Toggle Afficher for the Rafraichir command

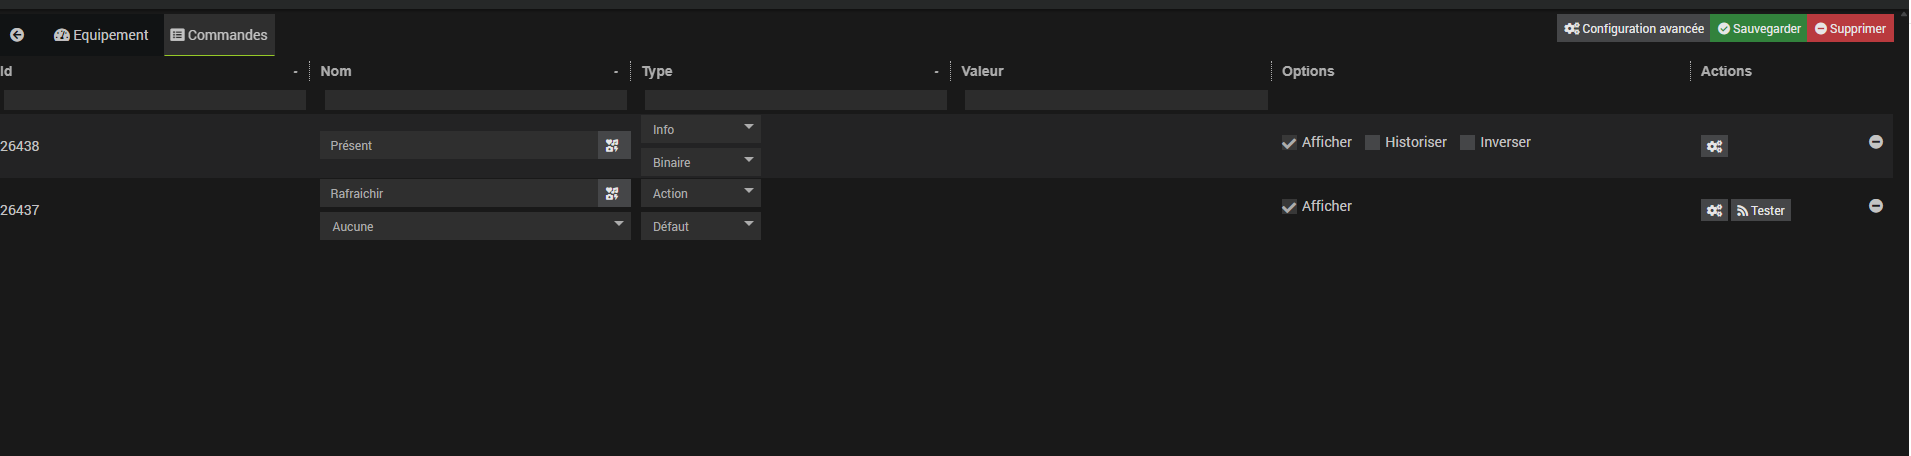coord(1289,207)
